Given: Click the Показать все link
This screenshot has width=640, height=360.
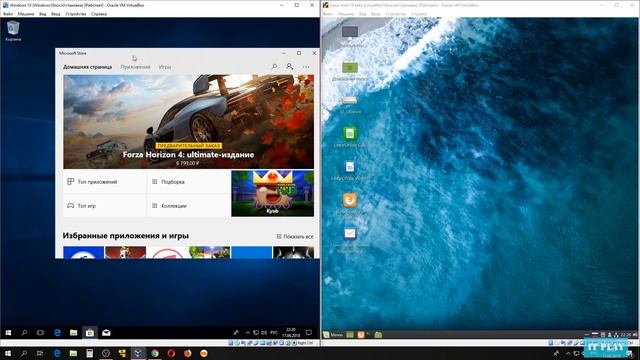Looking at the screenshot, I should (295, 236).
